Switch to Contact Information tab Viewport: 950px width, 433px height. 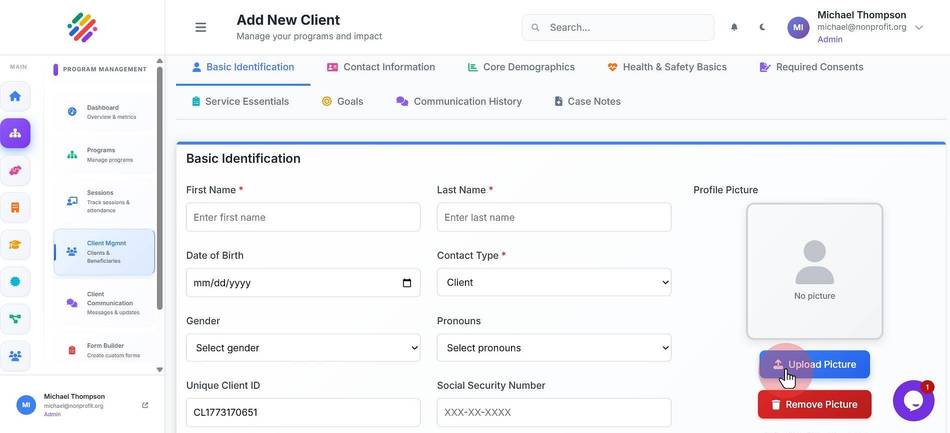[x=381, y=67]
